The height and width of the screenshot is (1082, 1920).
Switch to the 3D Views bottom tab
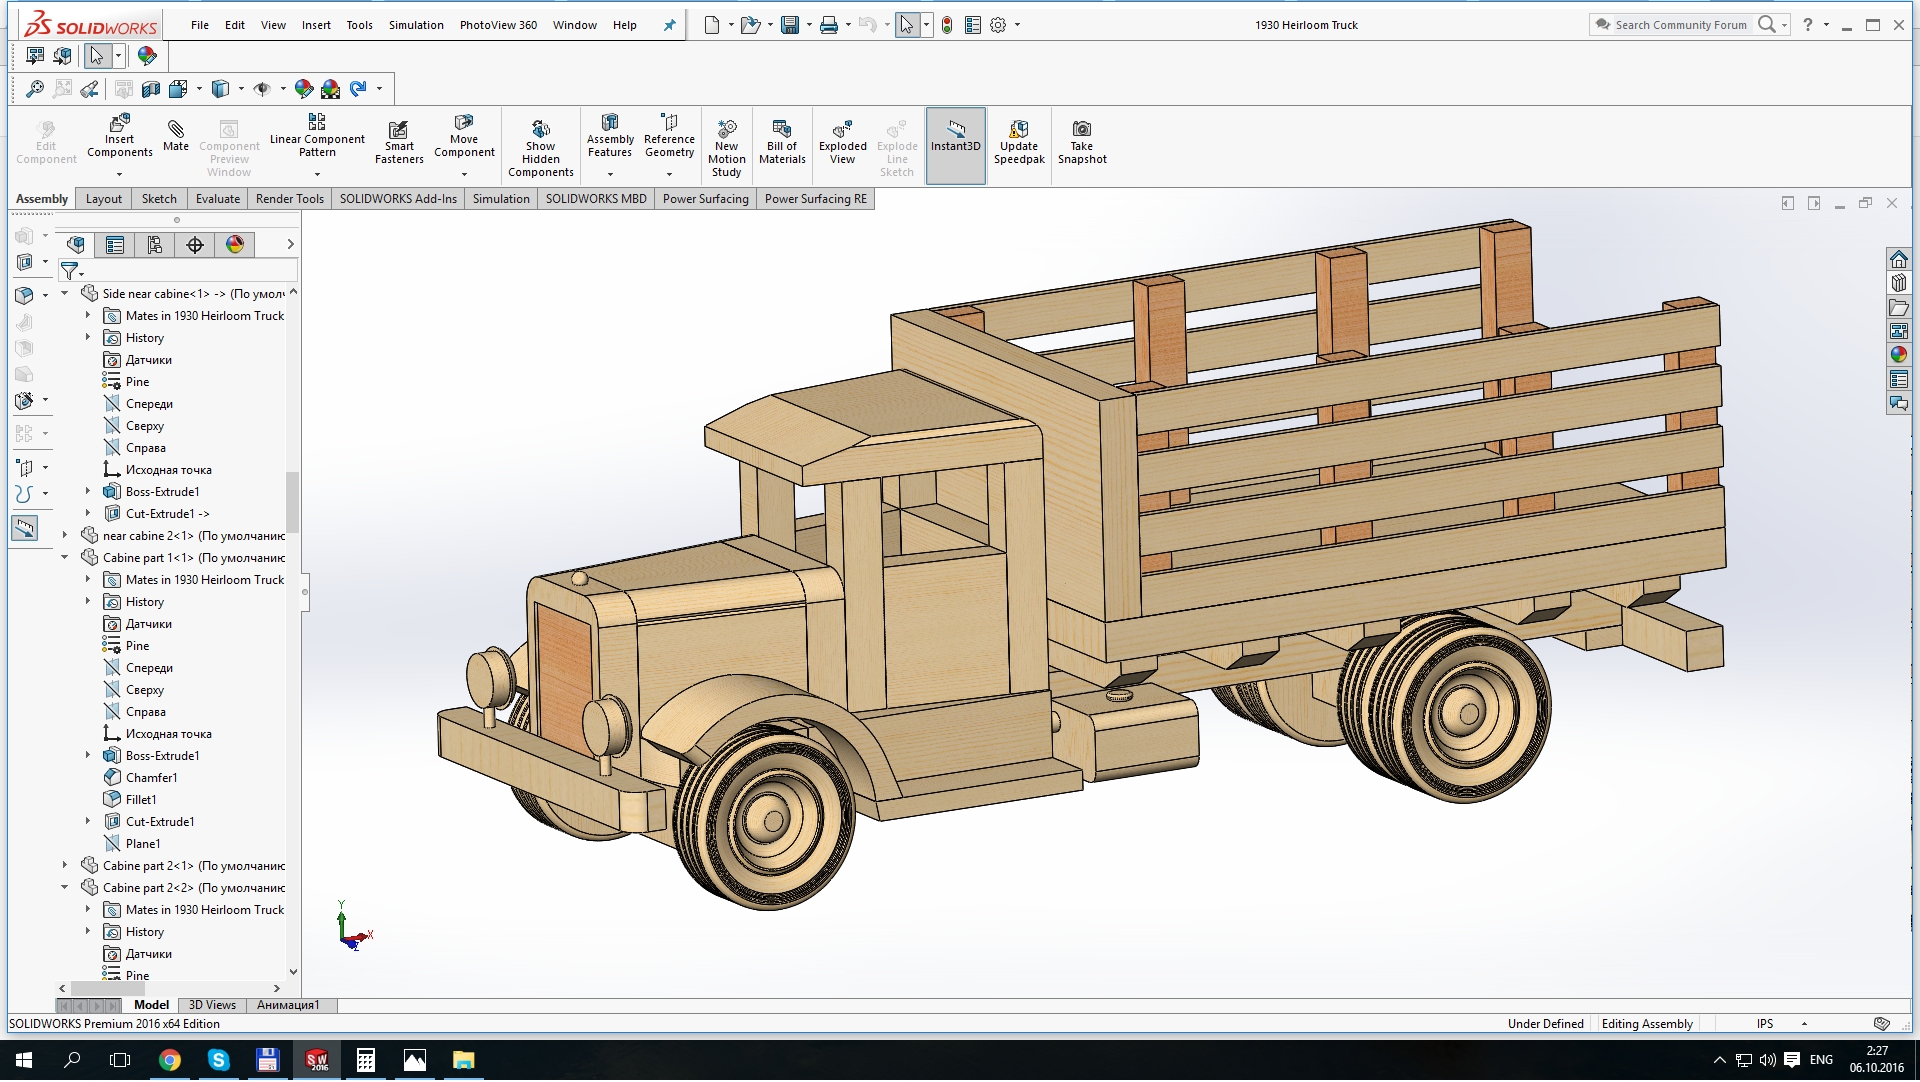pyautogui.click(x=212, y=1006)
